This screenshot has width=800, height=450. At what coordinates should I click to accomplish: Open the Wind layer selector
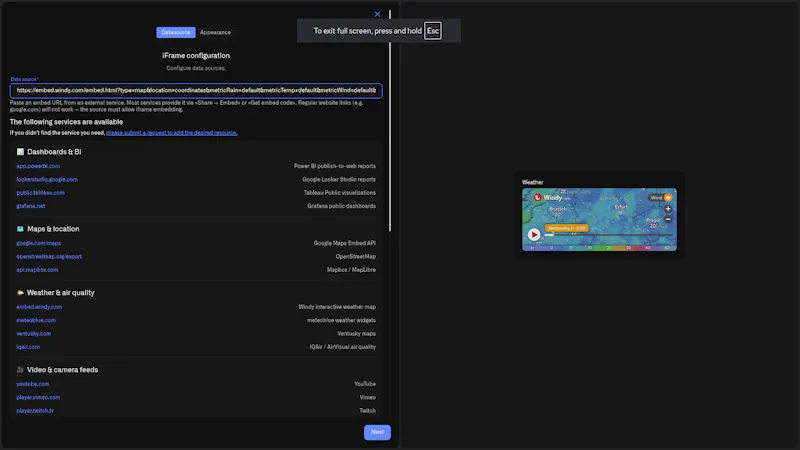661,197
